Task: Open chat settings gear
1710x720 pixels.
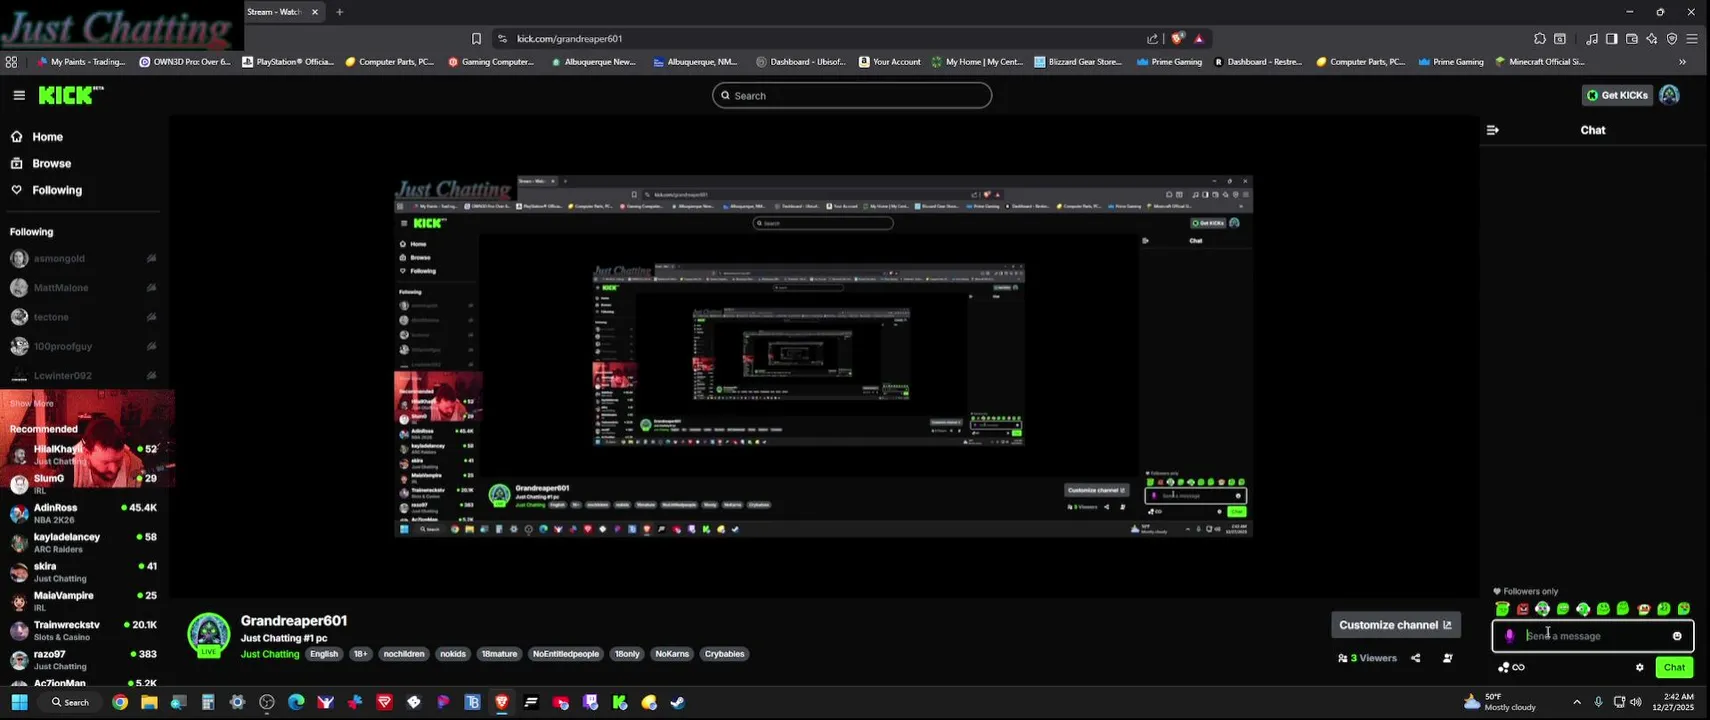Action: tap(1639, 667)
